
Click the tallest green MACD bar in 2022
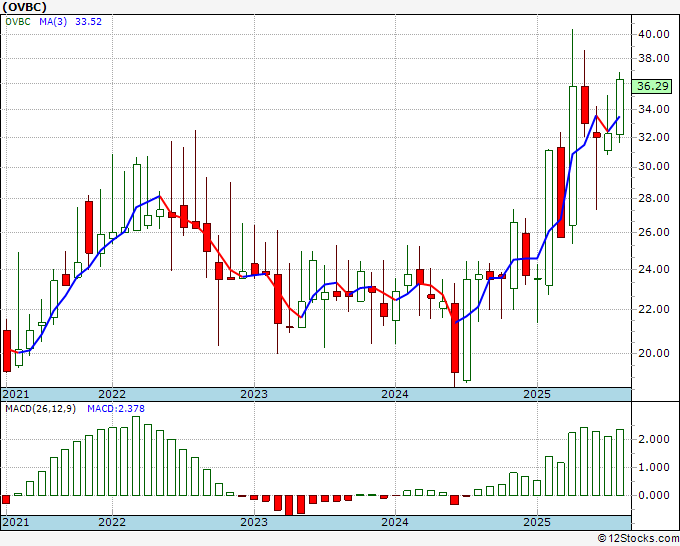click(x=136, y=456)
